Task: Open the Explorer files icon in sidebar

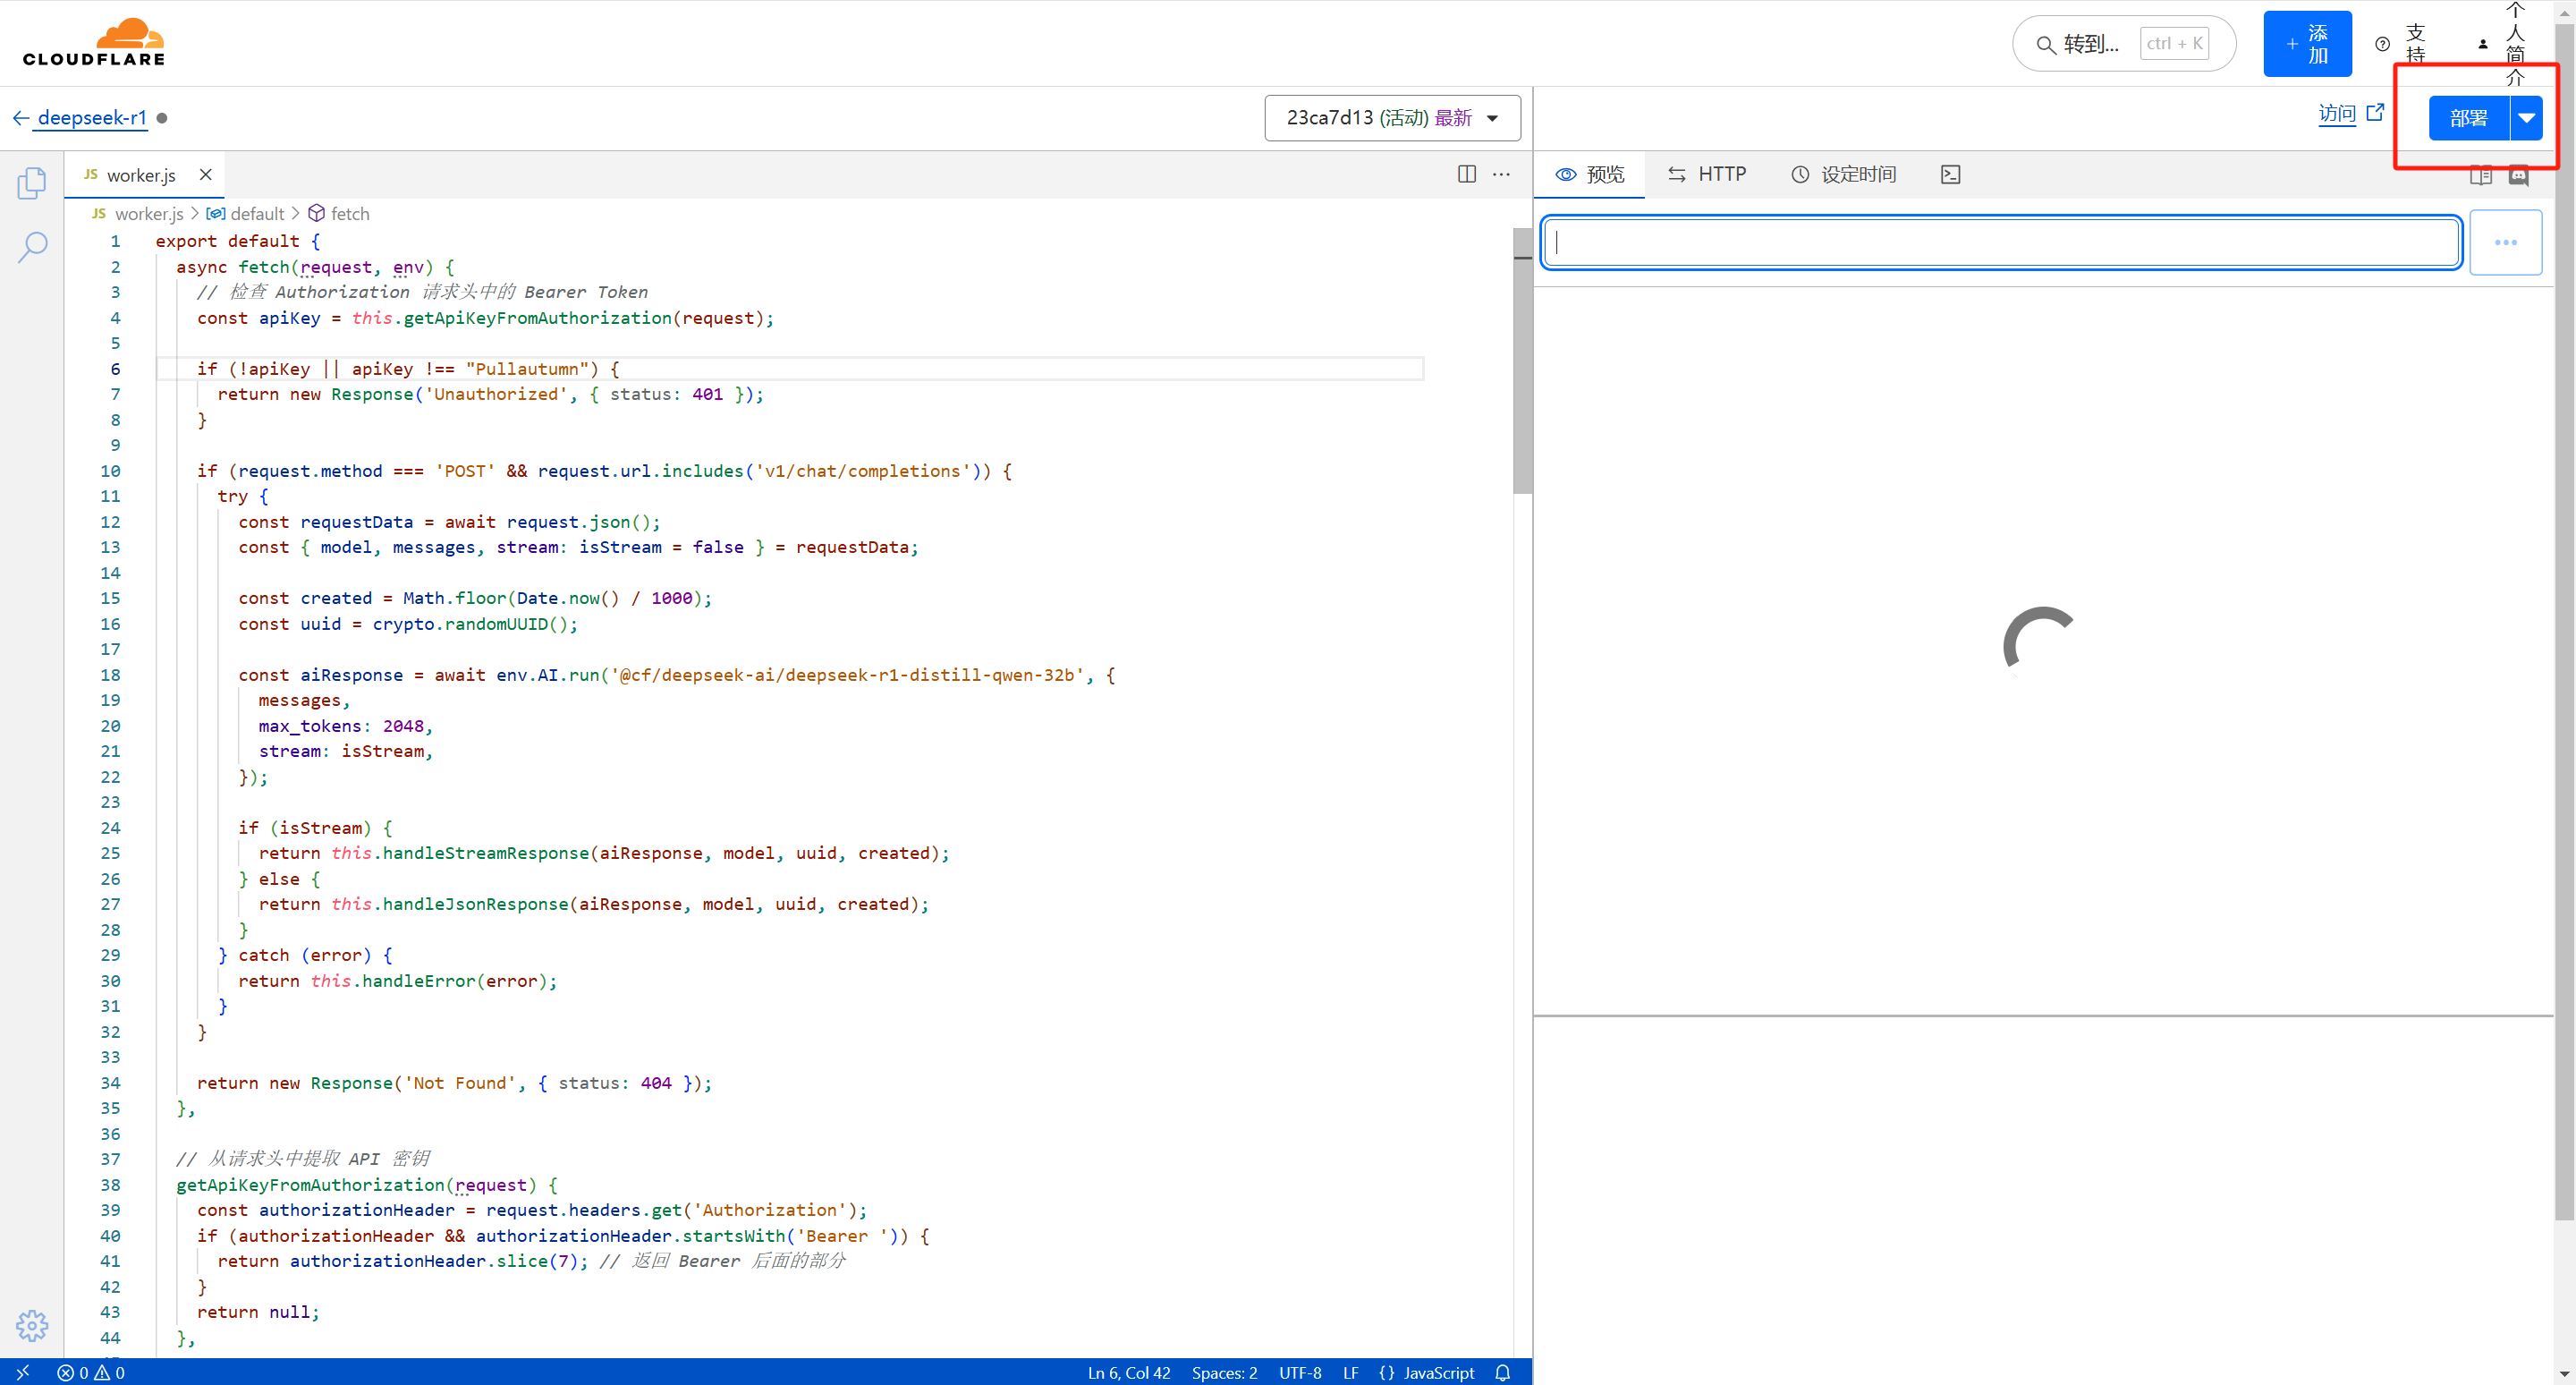Action: point(32,183)
